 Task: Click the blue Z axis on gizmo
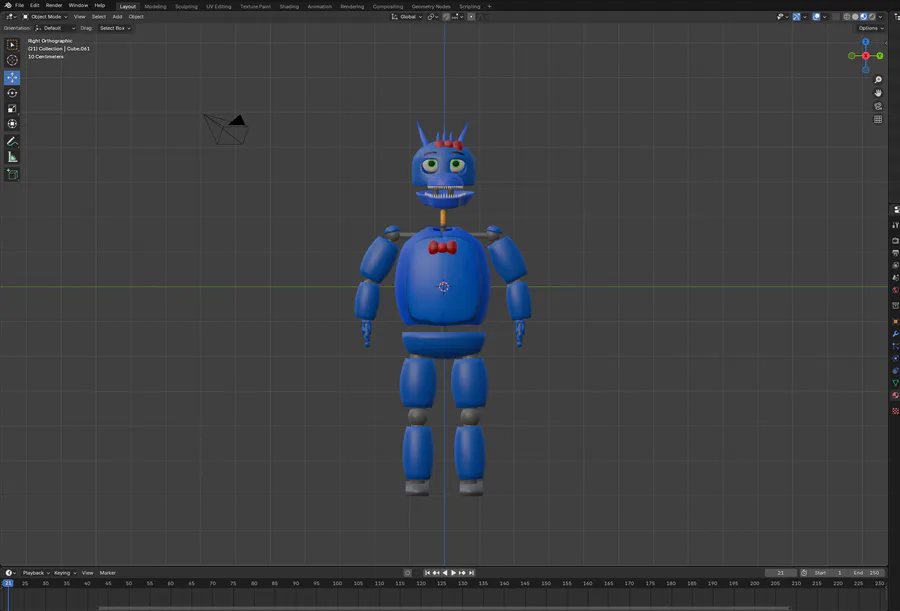[866, 42]
